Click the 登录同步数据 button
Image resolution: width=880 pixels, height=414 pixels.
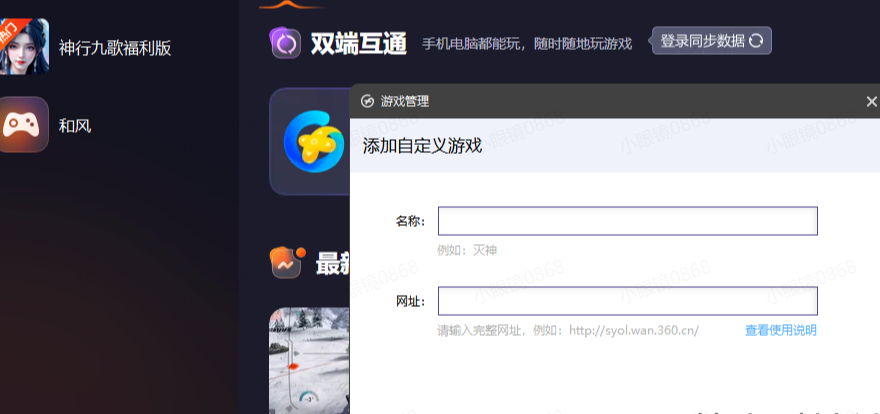[x=712, y=41]
